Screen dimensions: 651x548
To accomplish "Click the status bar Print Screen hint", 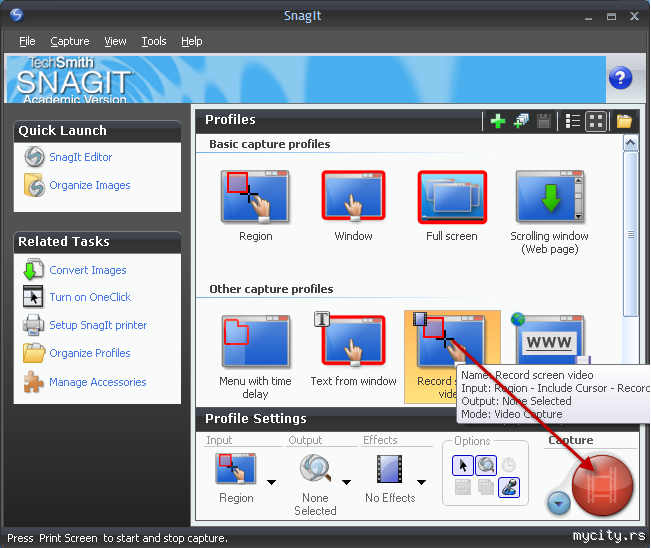I will [117, 538].
